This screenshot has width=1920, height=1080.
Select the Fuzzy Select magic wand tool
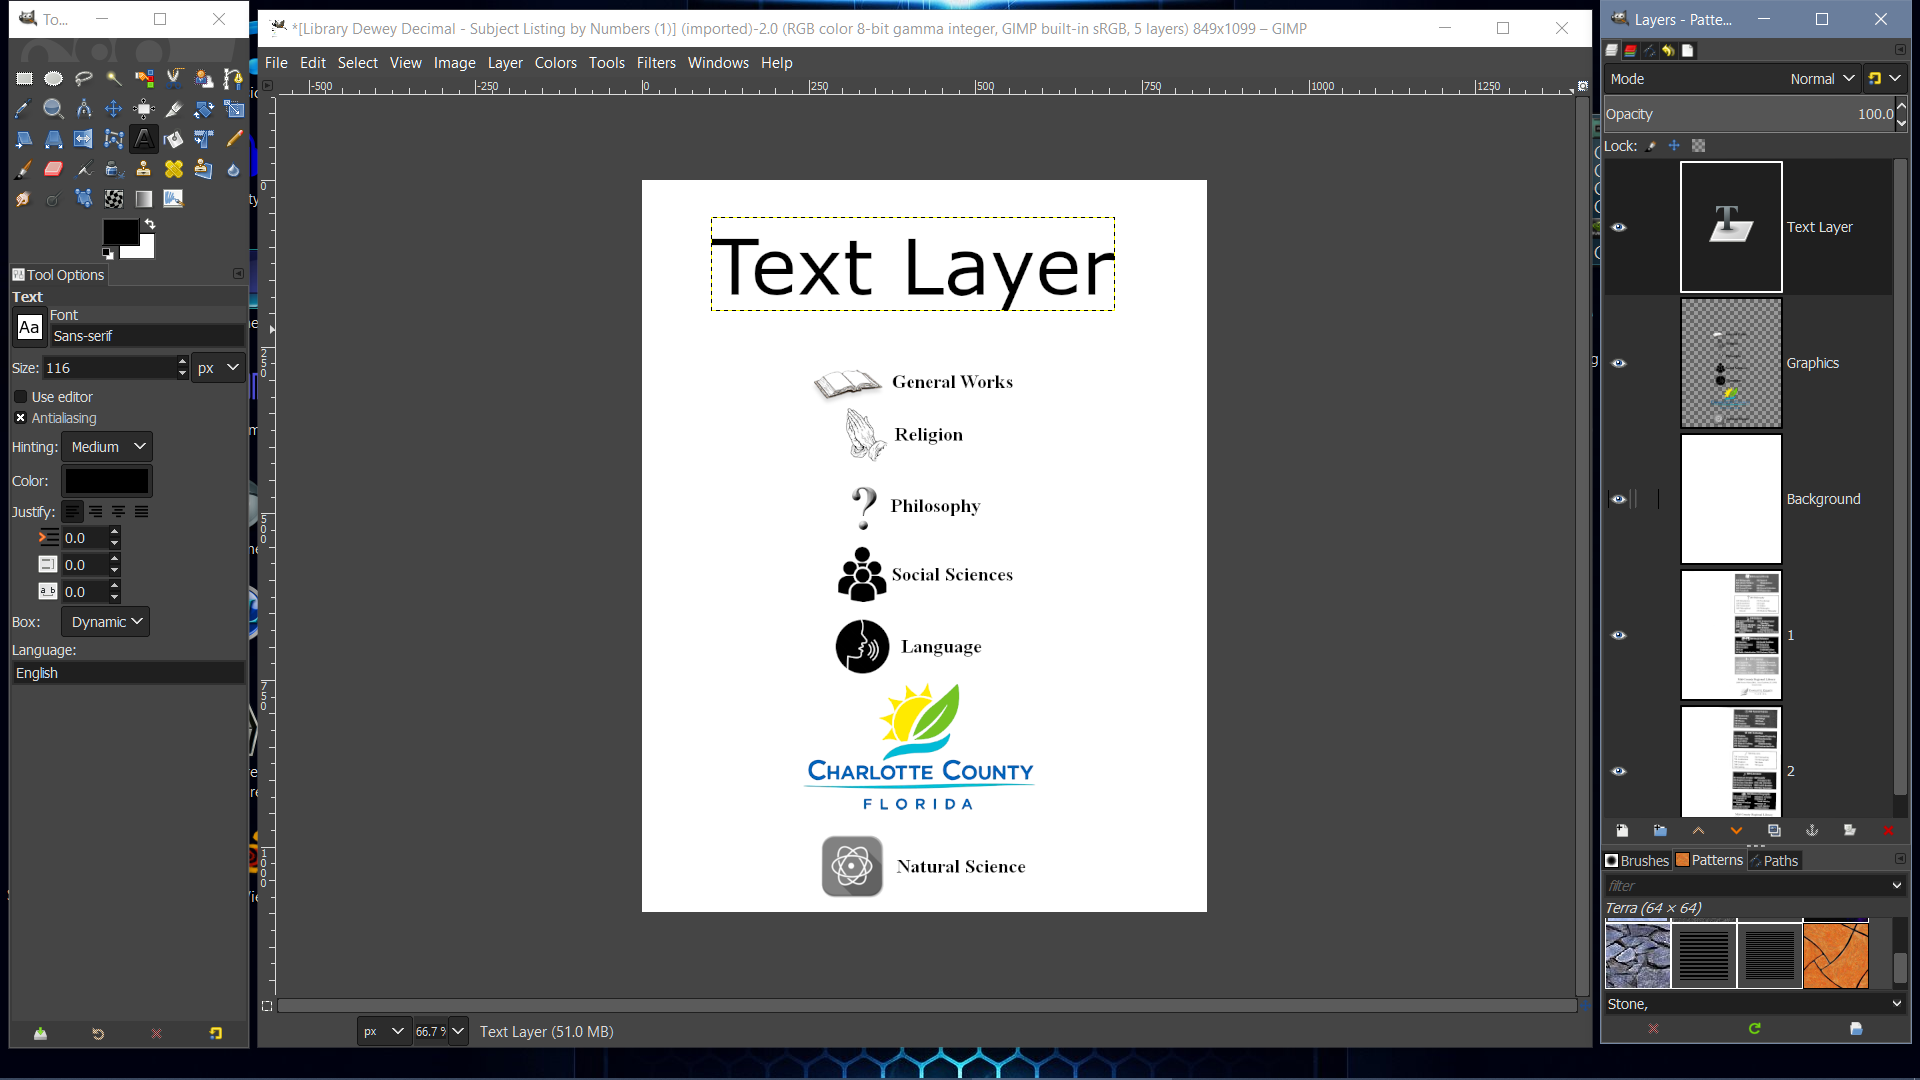click(114, 78)
